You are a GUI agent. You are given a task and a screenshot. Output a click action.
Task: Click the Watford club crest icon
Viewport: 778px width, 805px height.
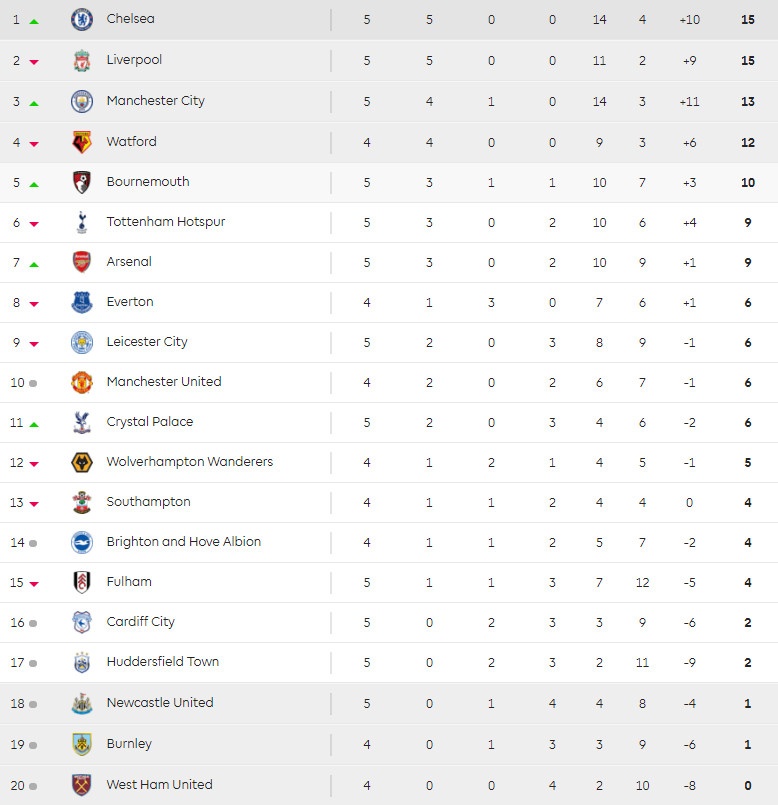tap(82, 142)
